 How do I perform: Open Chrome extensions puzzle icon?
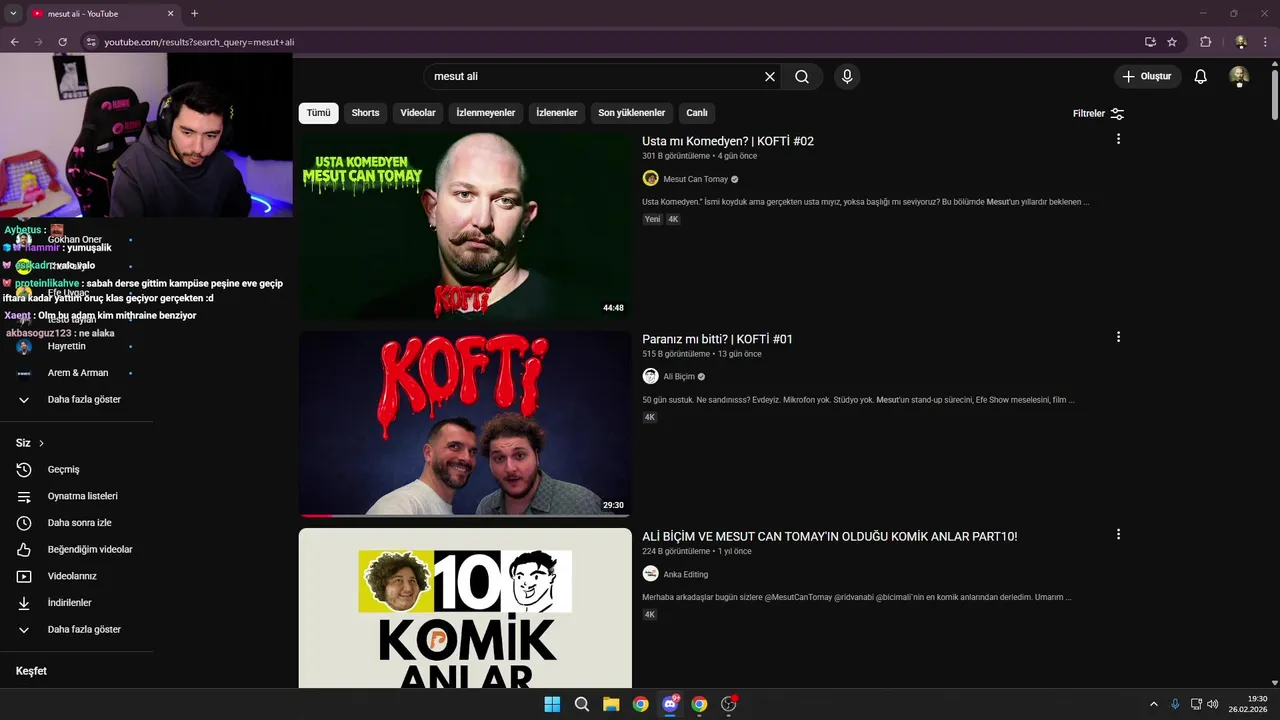point(1205,42)
